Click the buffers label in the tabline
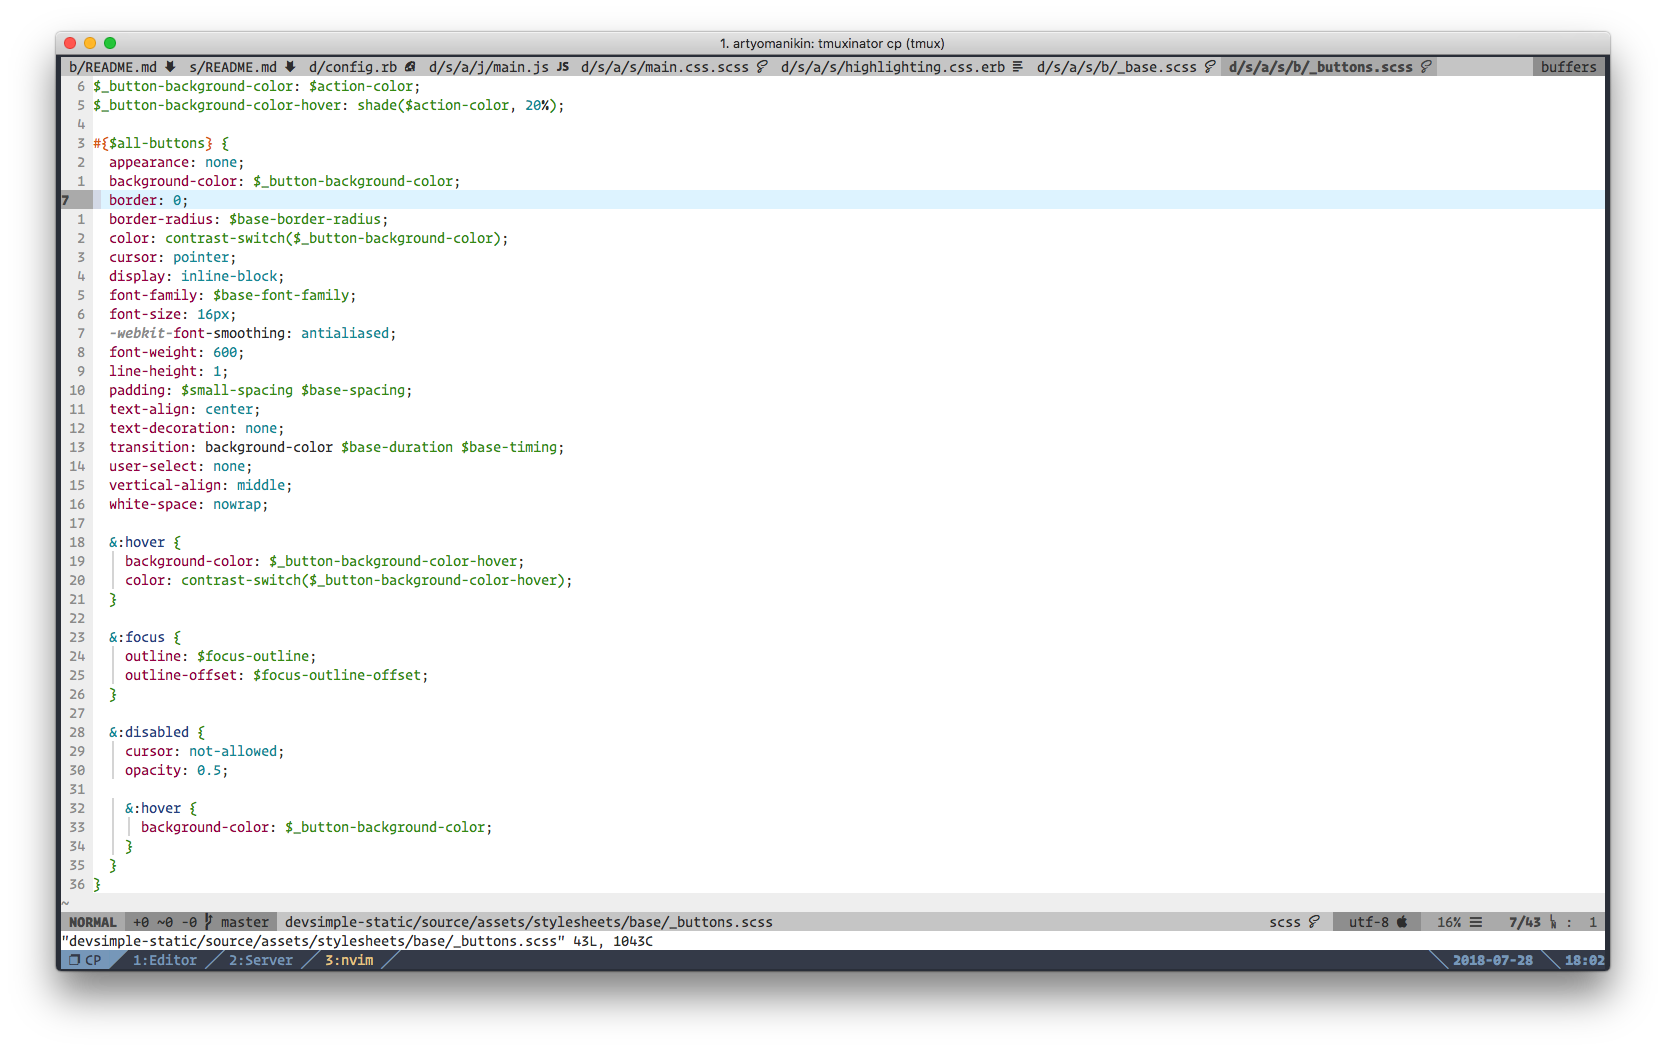The width and height of the screenshot is (1666, 1051). coord(1568,67)
